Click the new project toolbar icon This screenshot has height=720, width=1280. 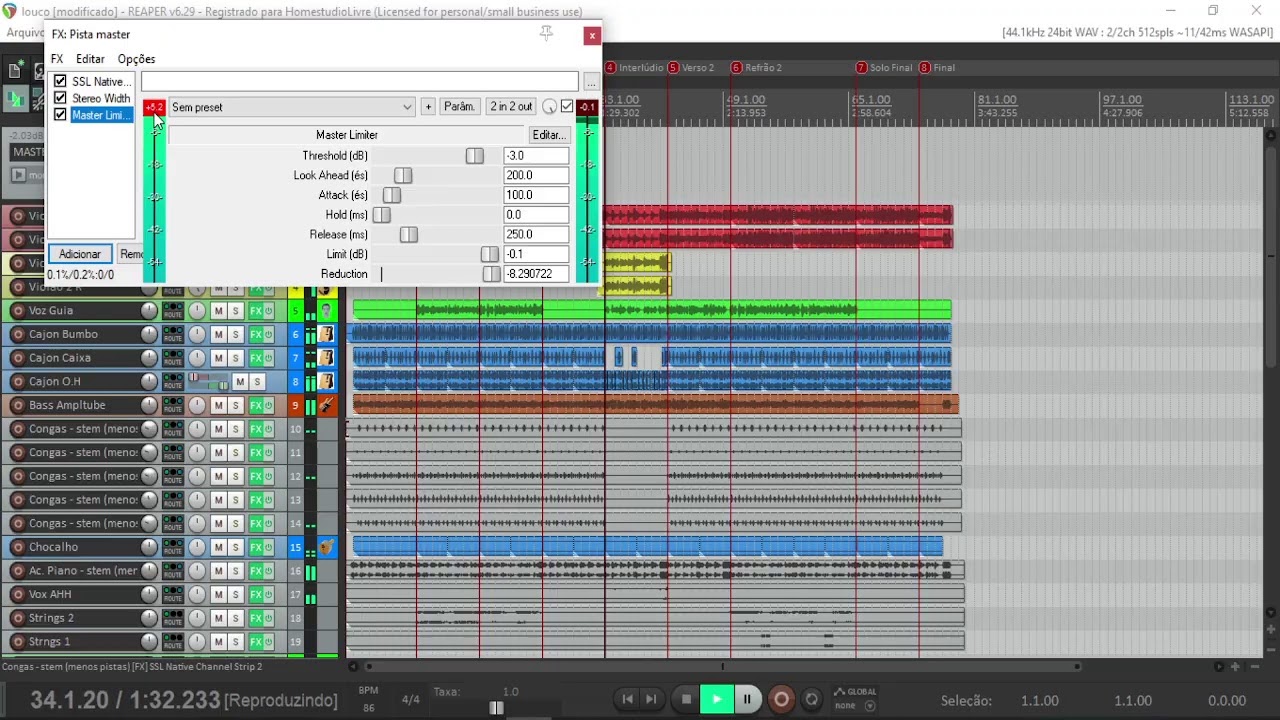tap(16, 71)
